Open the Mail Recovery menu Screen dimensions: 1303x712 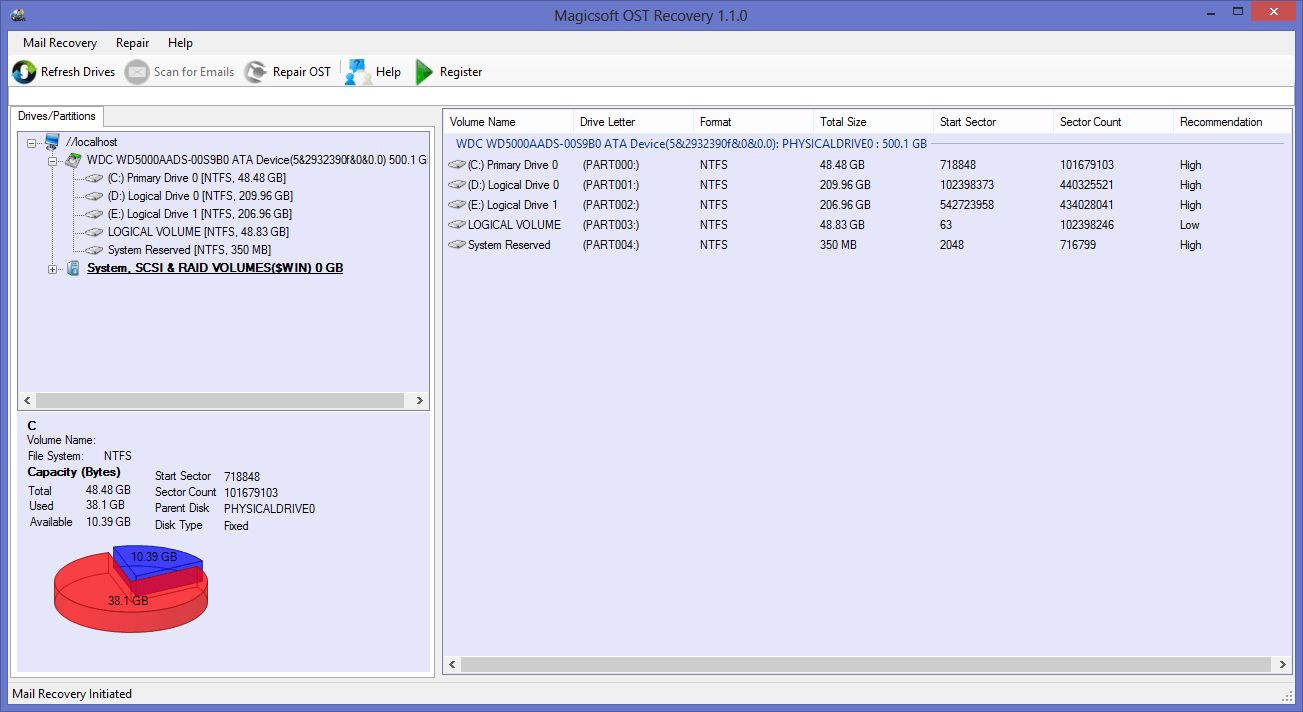tap(58, 42)
